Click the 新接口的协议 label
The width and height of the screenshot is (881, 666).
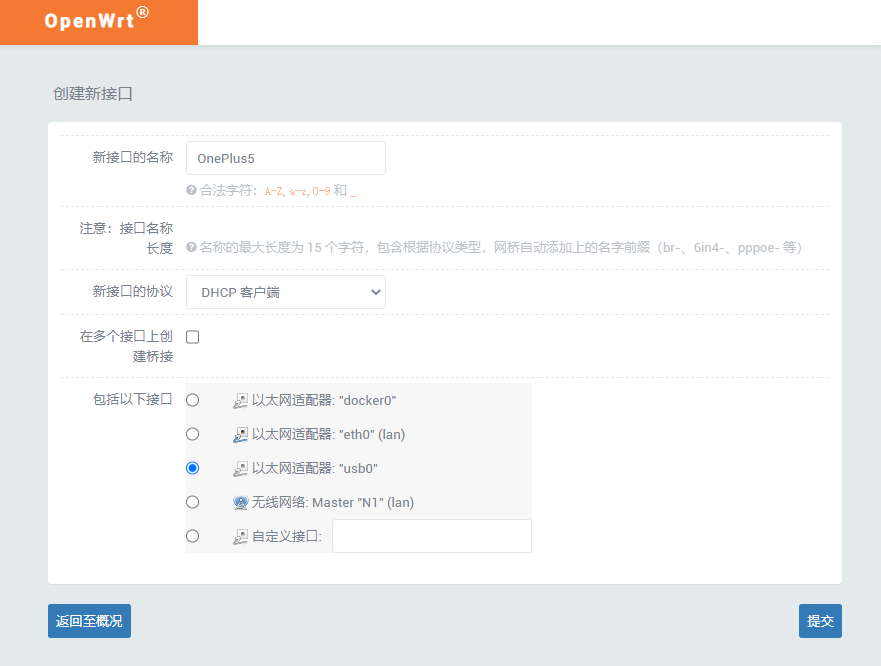click(x=133, y=291)
